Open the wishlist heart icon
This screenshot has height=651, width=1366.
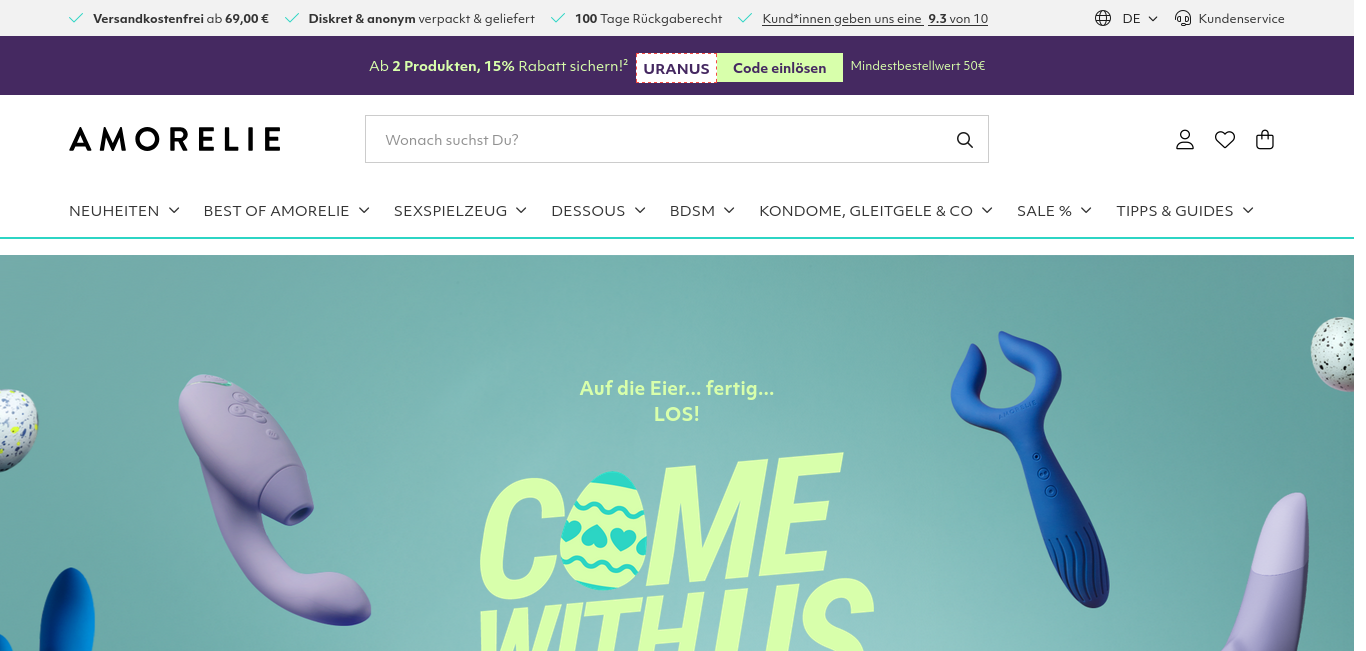tap(1225, 140)
